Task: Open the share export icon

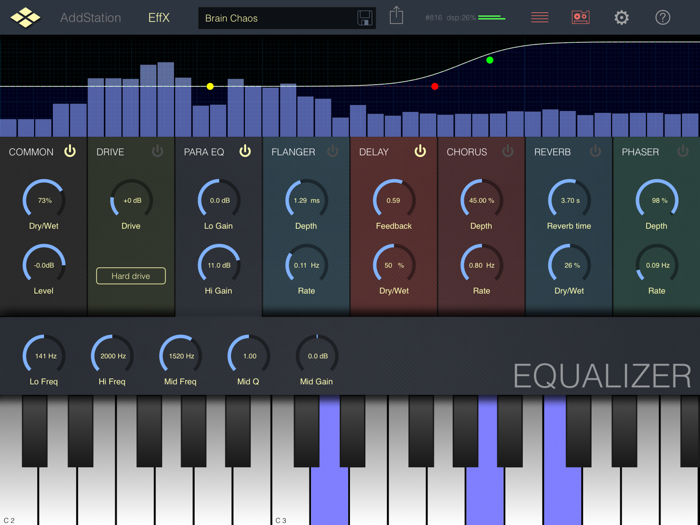Action: click(x=396, y=15)
